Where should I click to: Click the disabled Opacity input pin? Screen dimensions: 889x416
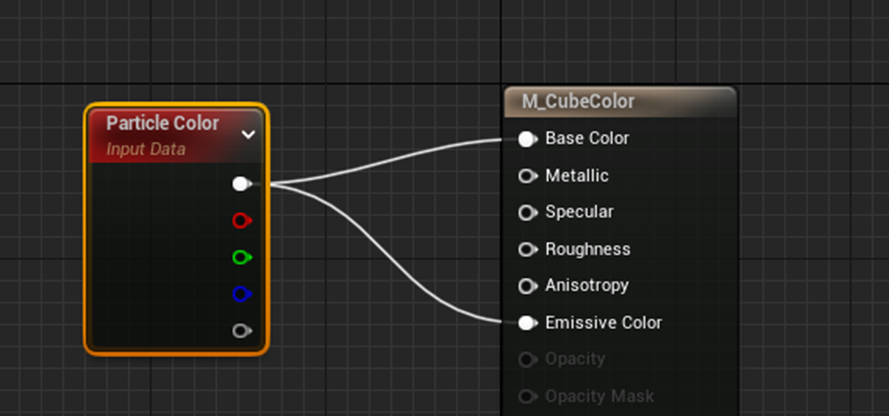[527, 360]
